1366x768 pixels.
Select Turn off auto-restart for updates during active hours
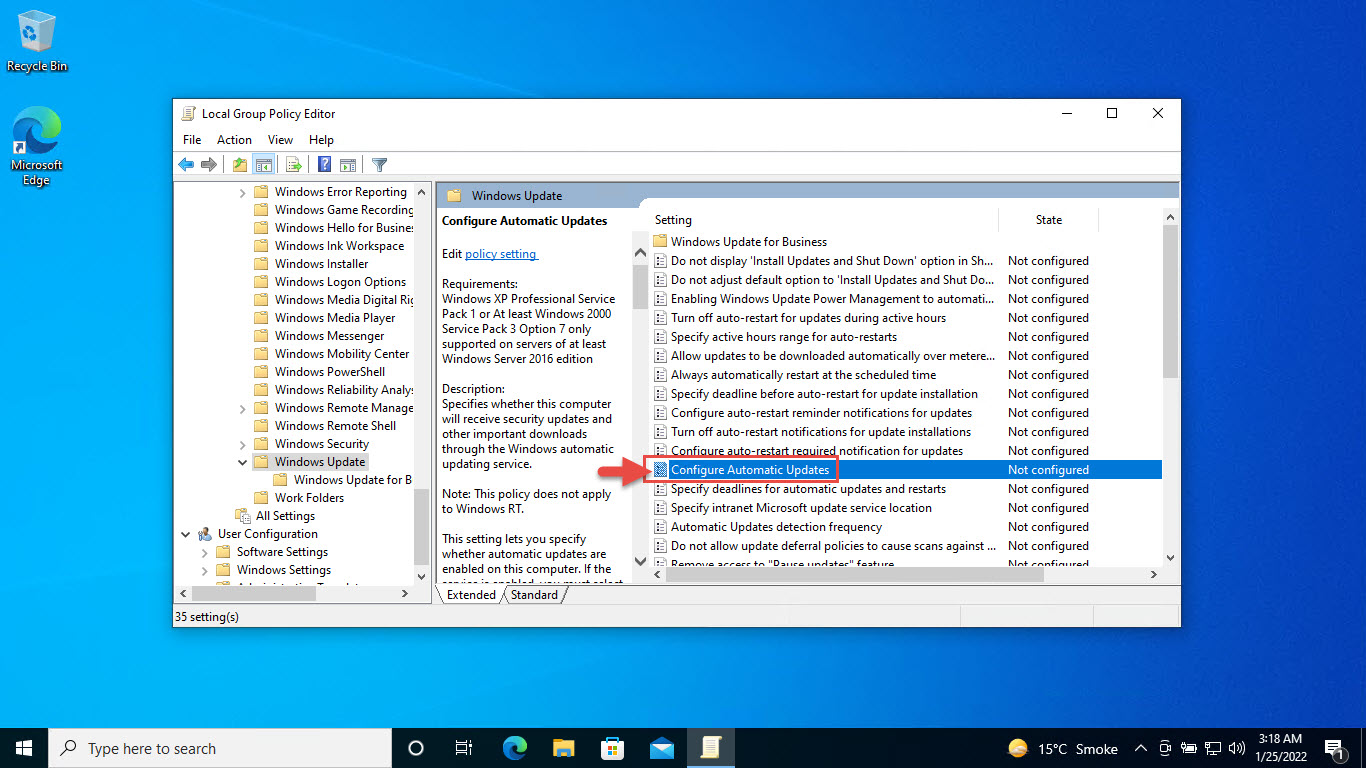pos(808,318)
